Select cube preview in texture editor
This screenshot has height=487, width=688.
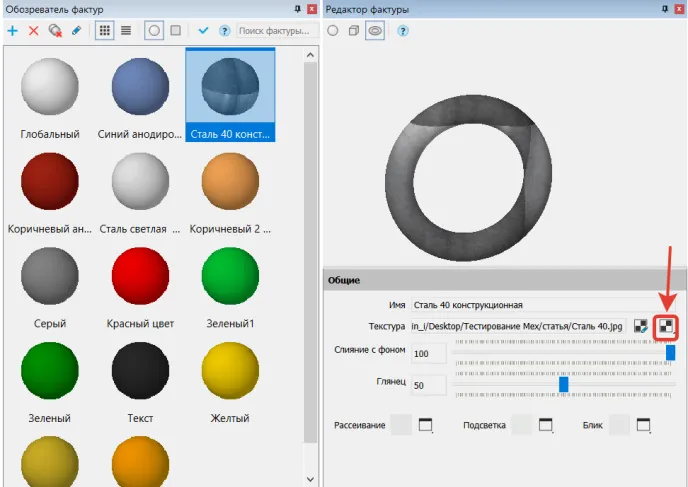point(354,31)
